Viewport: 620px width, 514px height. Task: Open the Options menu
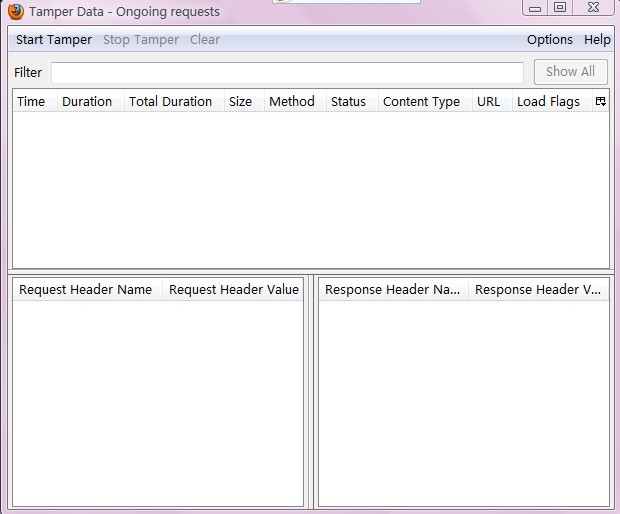(x=550, y=40)
